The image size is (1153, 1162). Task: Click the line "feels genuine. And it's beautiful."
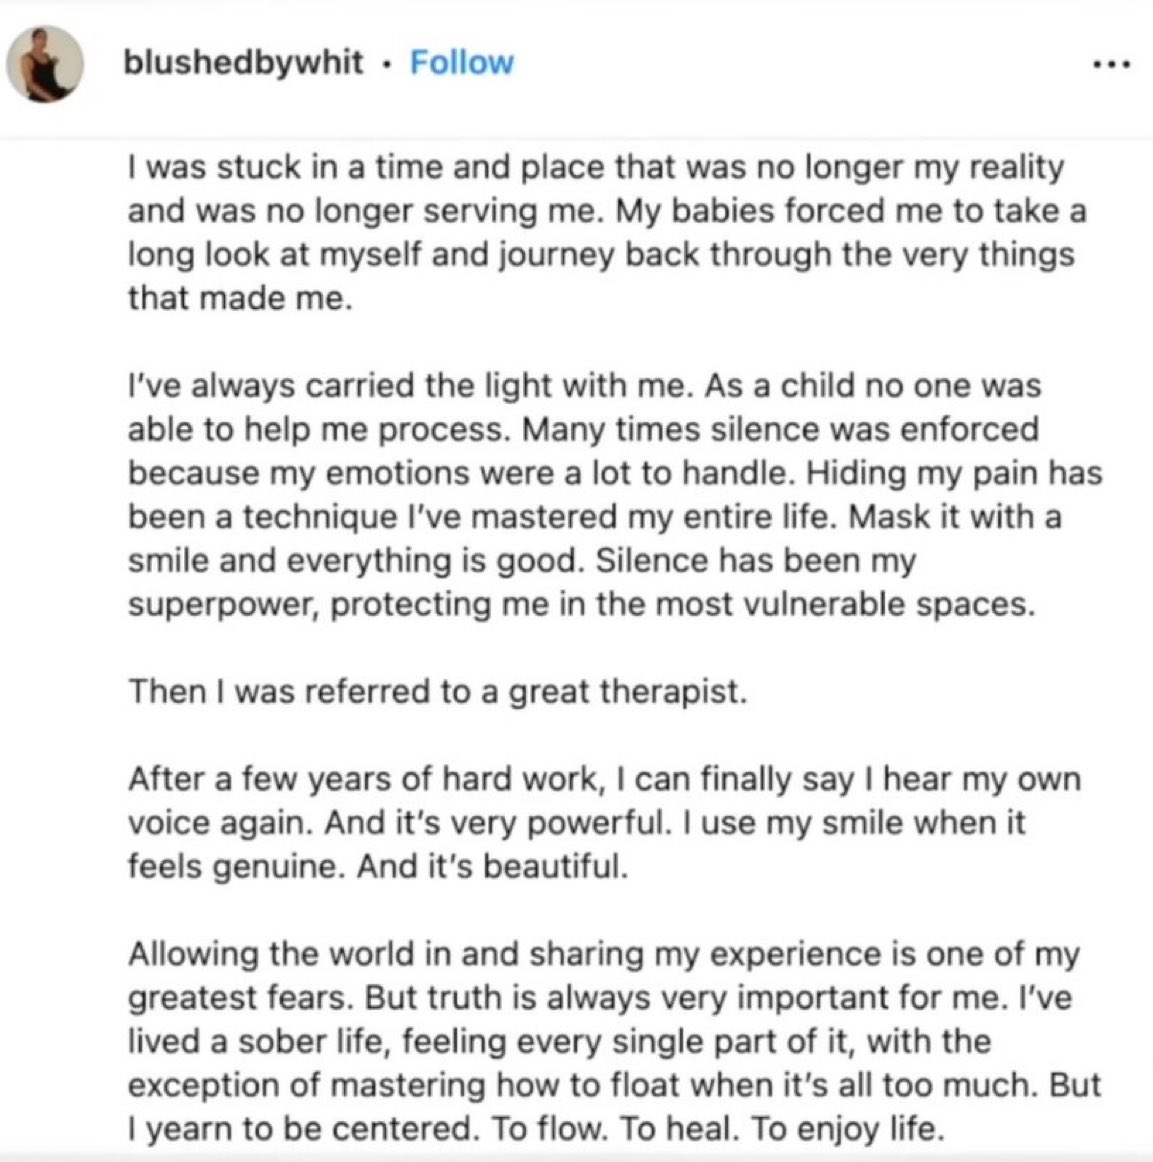coord(378,866)
